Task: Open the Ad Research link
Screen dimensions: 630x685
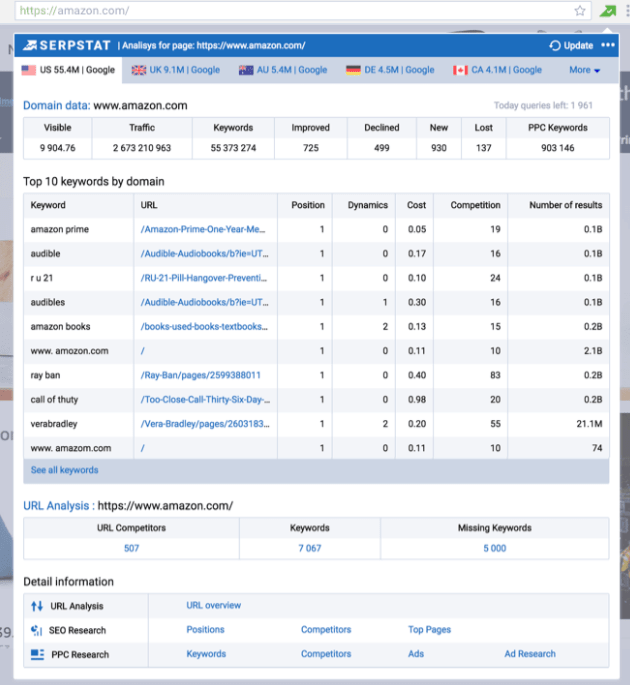Action: tap(530, 654)
